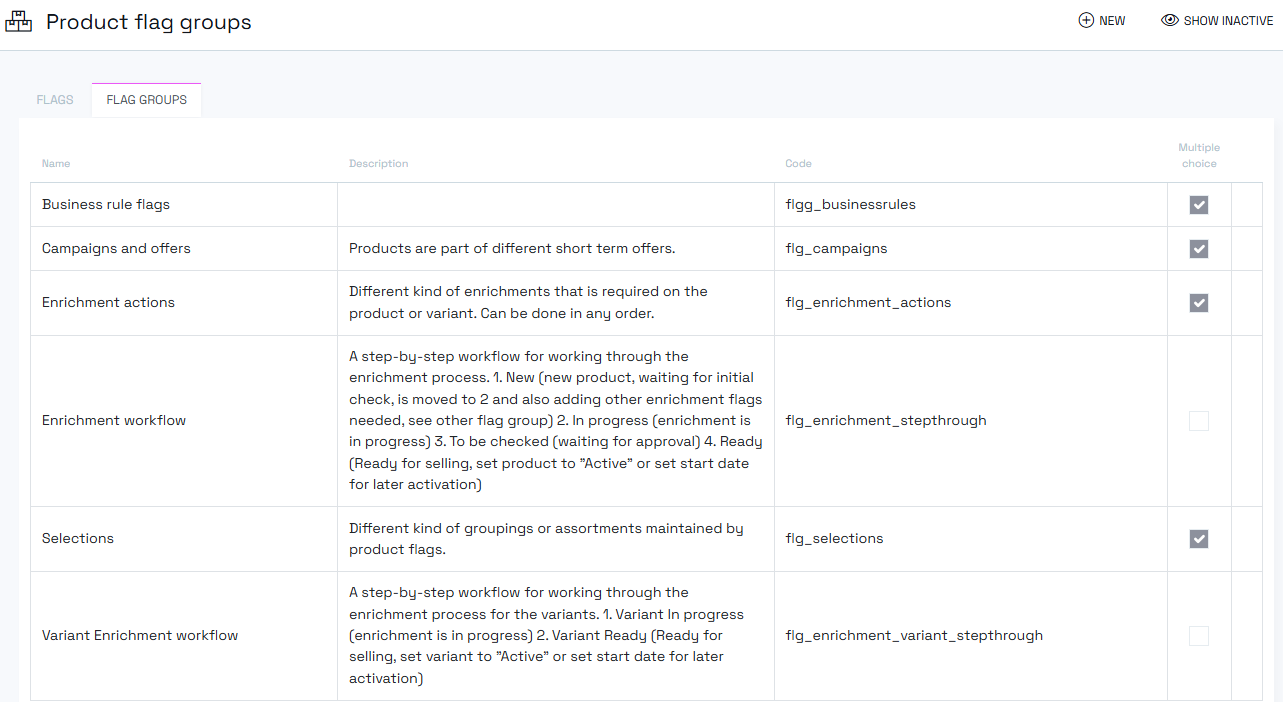The height and width of the screenshot is (702, 1283).
Task: Click the Description column header
Action: (x=378, y=164)
